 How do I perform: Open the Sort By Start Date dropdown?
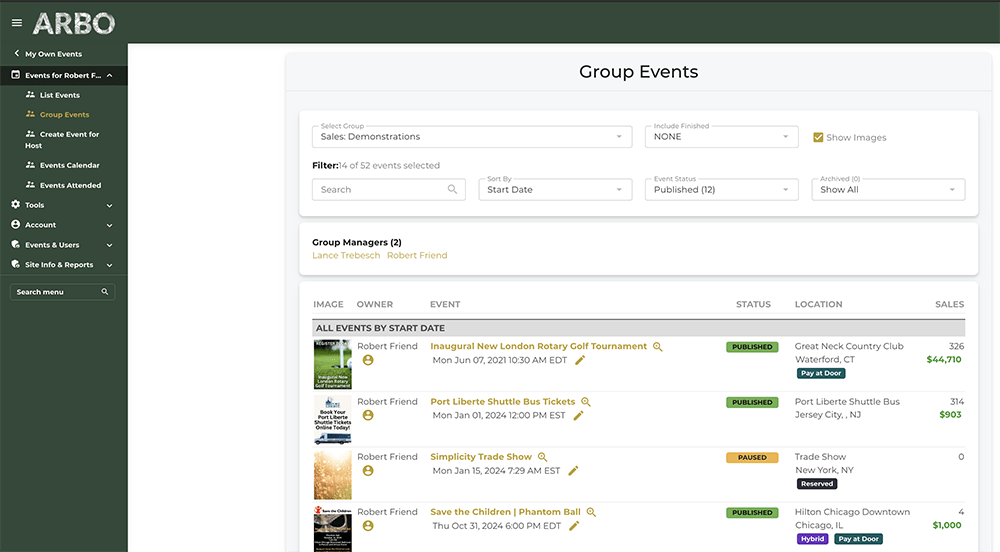pyautogui.click(x=555, y=189)
